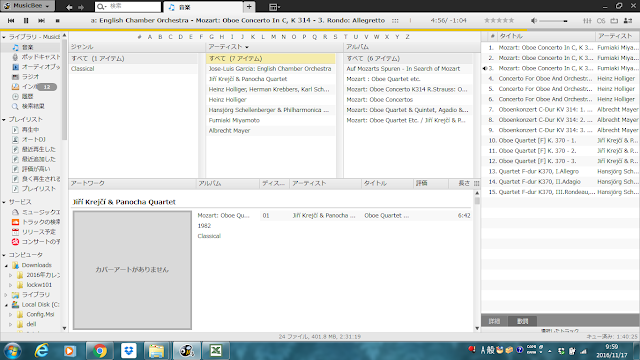This screenshot has width=640, height=360.
Task: Click the empty cover art placeholder
Action: coord(132,270)
